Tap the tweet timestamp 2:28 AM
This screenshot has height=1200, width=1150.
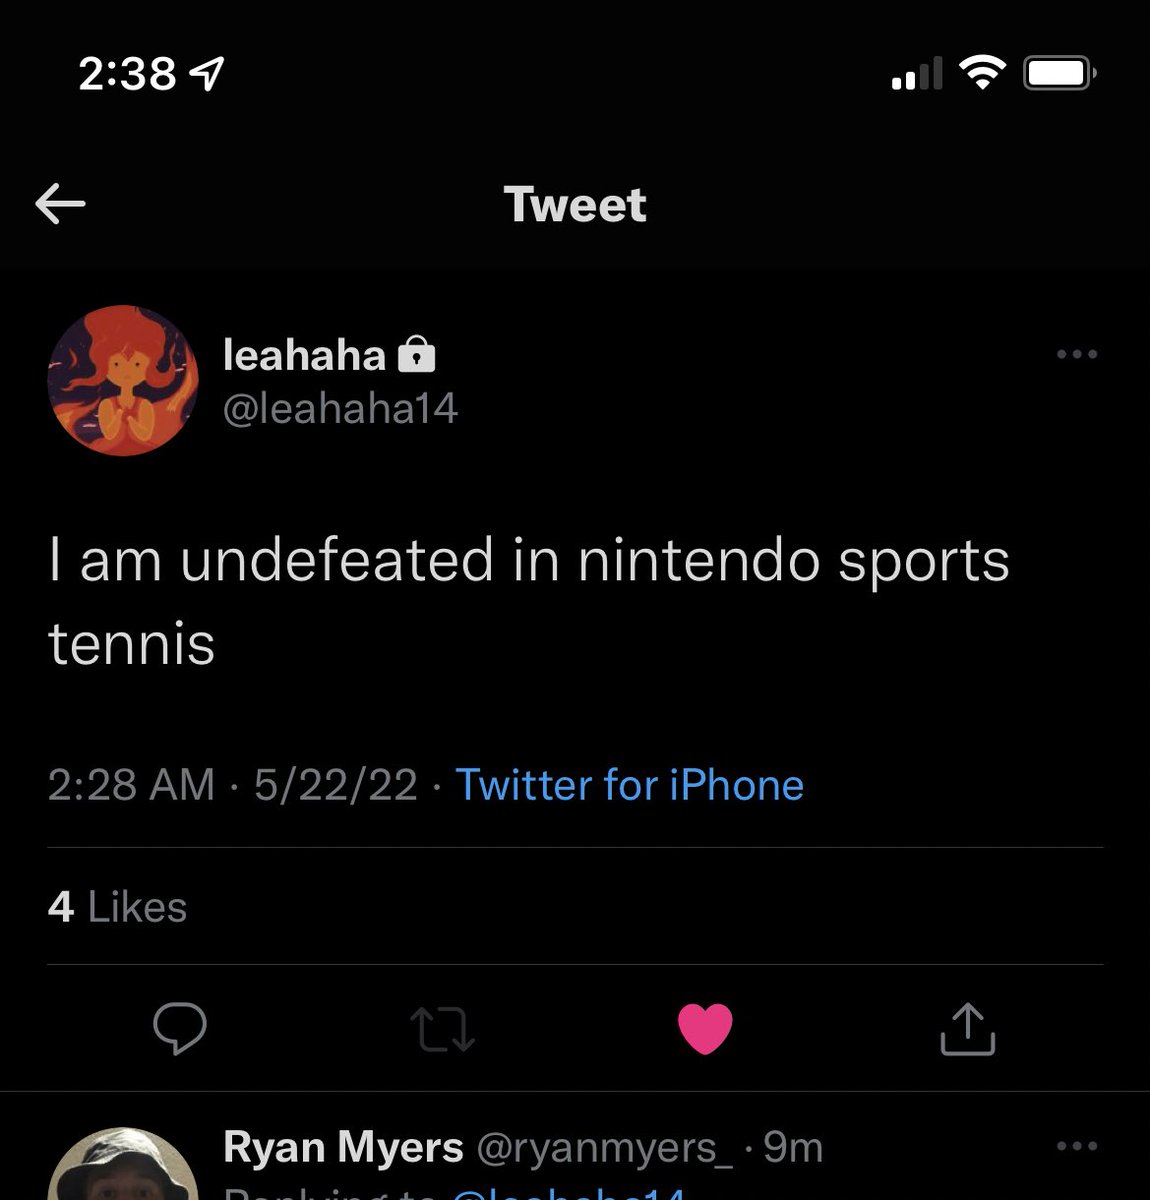click(131, 785)
